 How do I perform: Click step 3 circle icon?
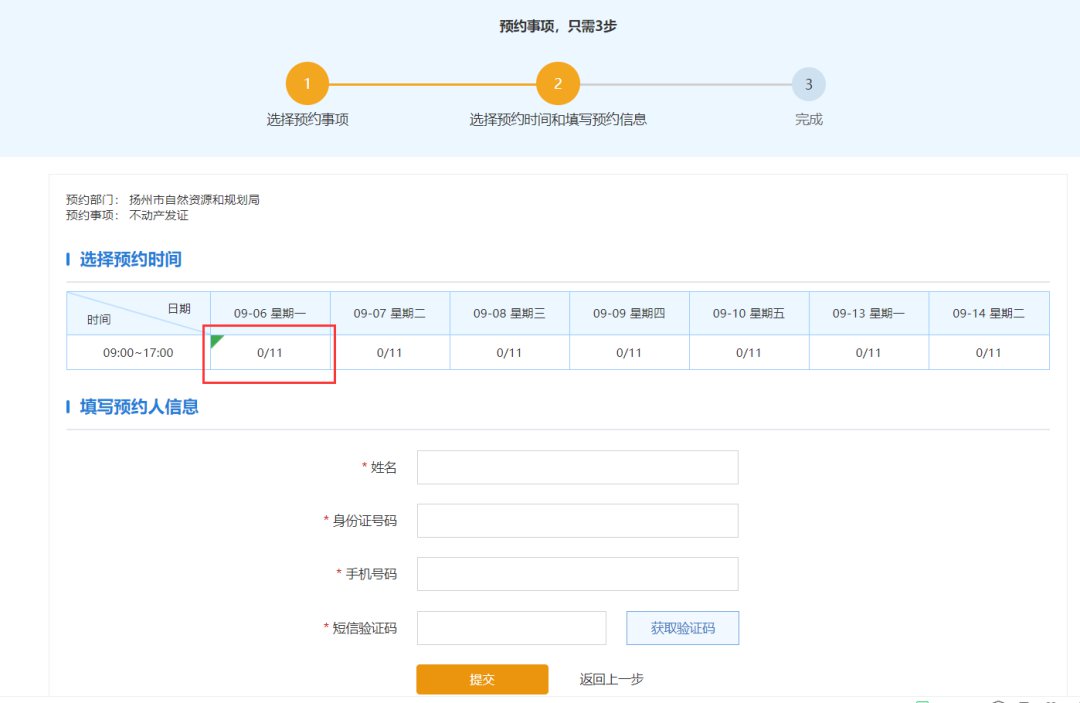(808, 85)
